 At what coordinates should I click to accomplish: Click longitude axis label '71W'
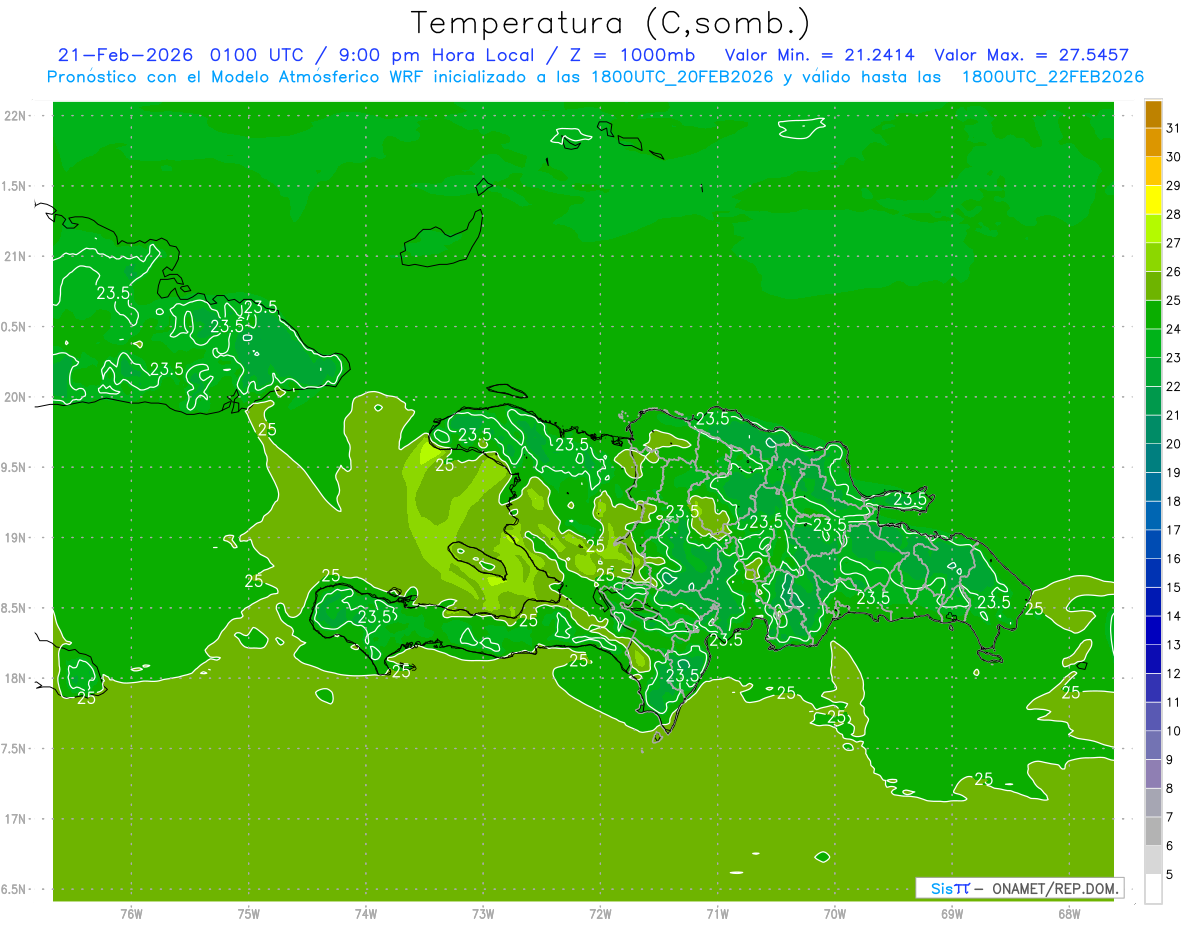[717, 913]
